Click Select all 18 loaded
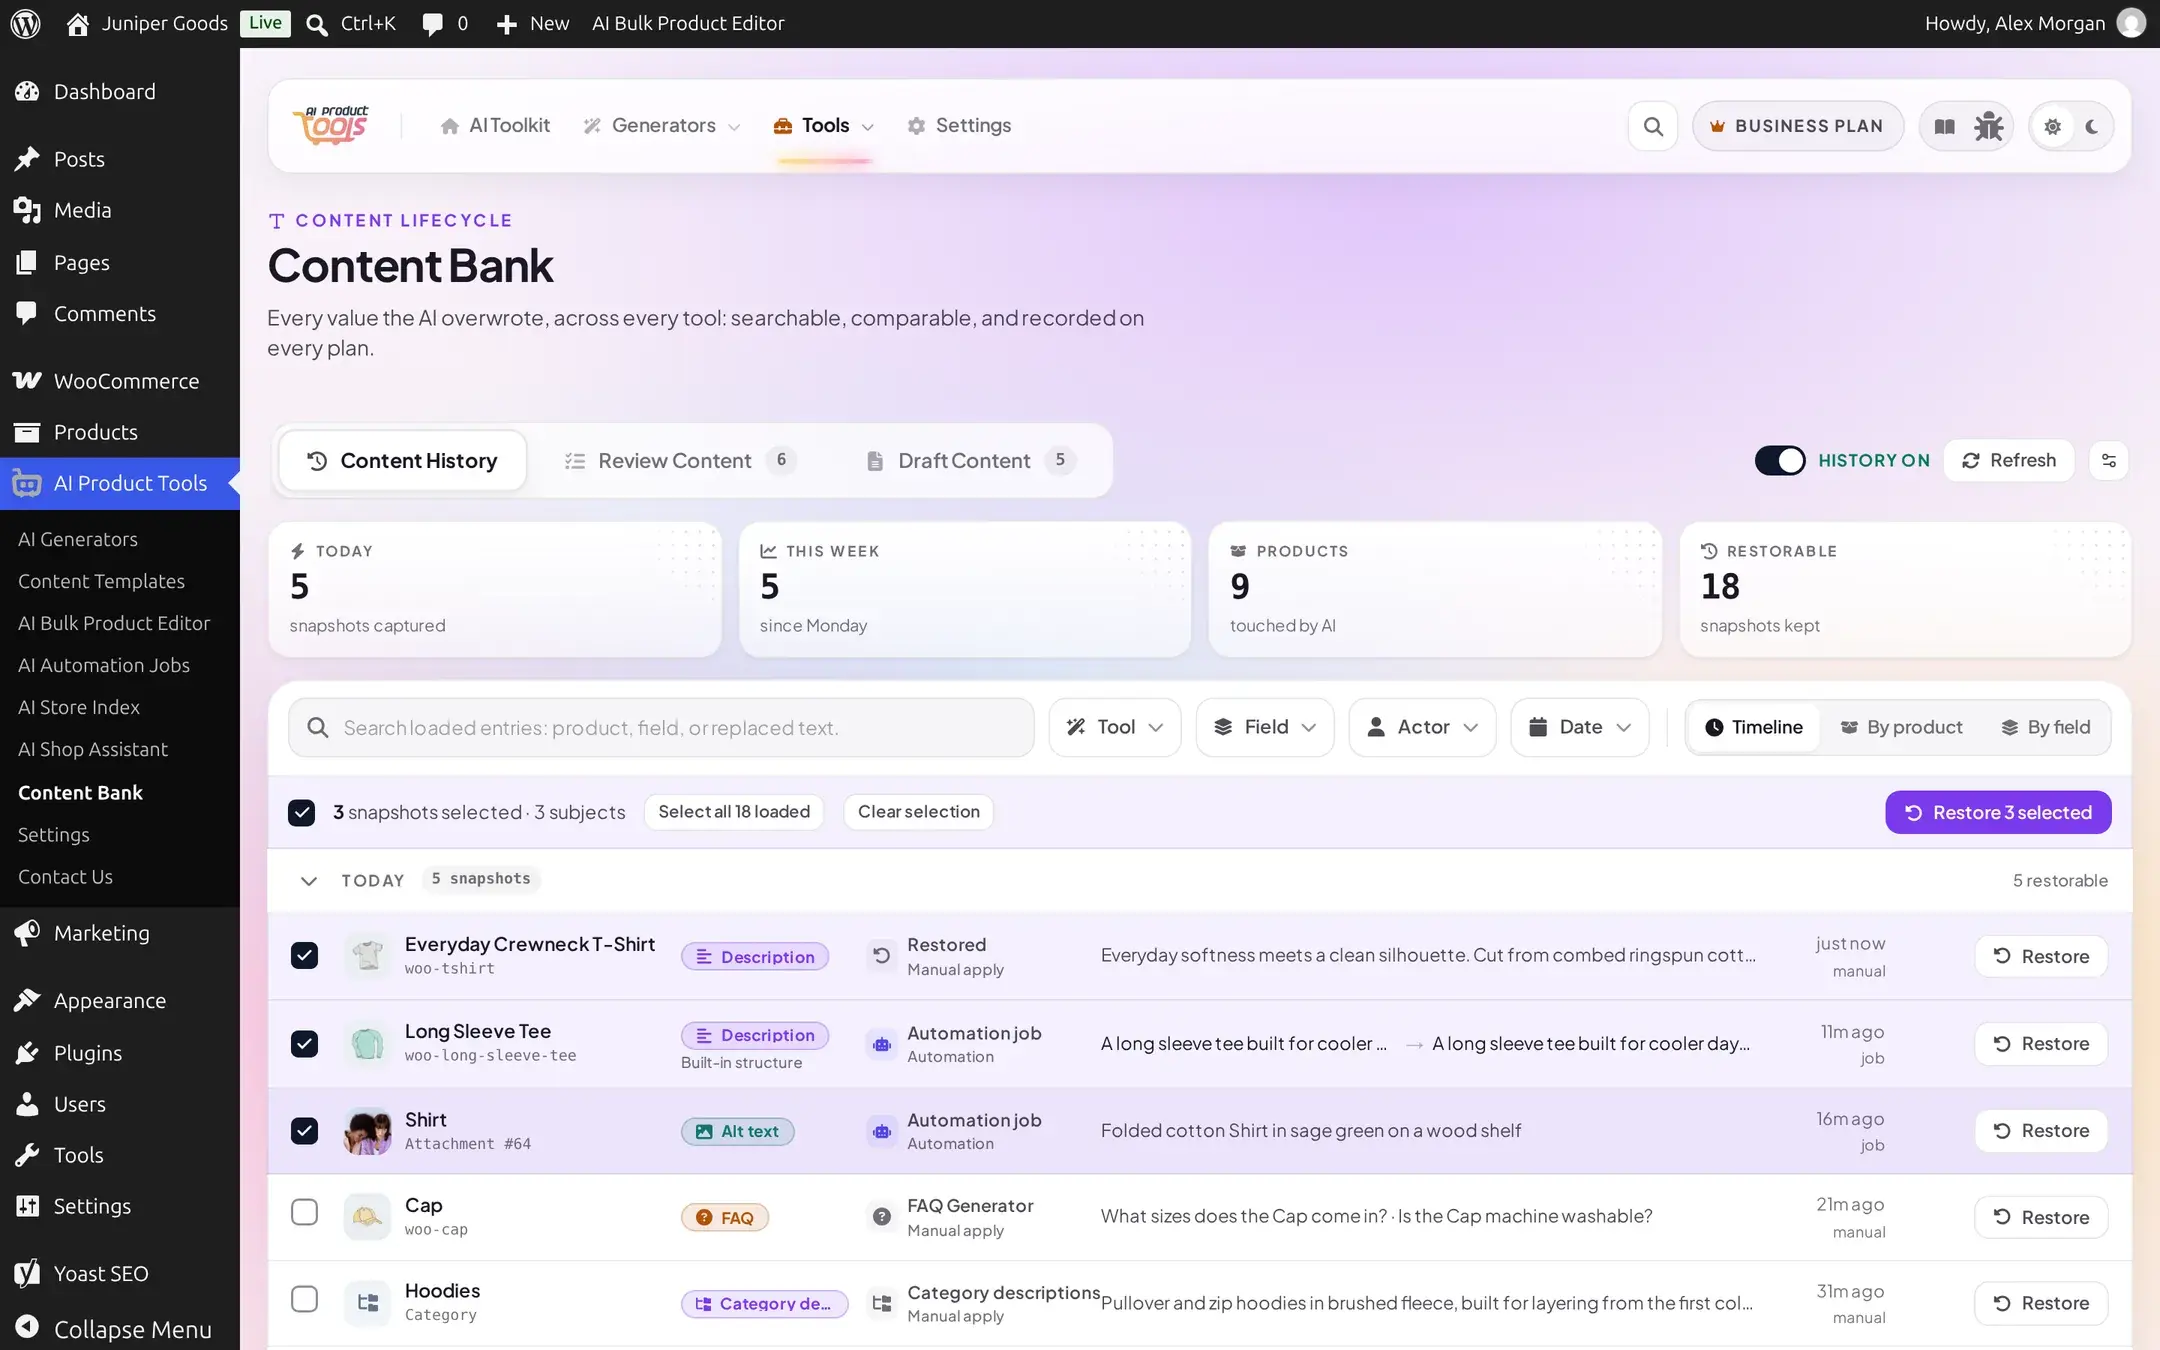The width and height of the screenshot is (2160, 1350). [x=734, y=812]
